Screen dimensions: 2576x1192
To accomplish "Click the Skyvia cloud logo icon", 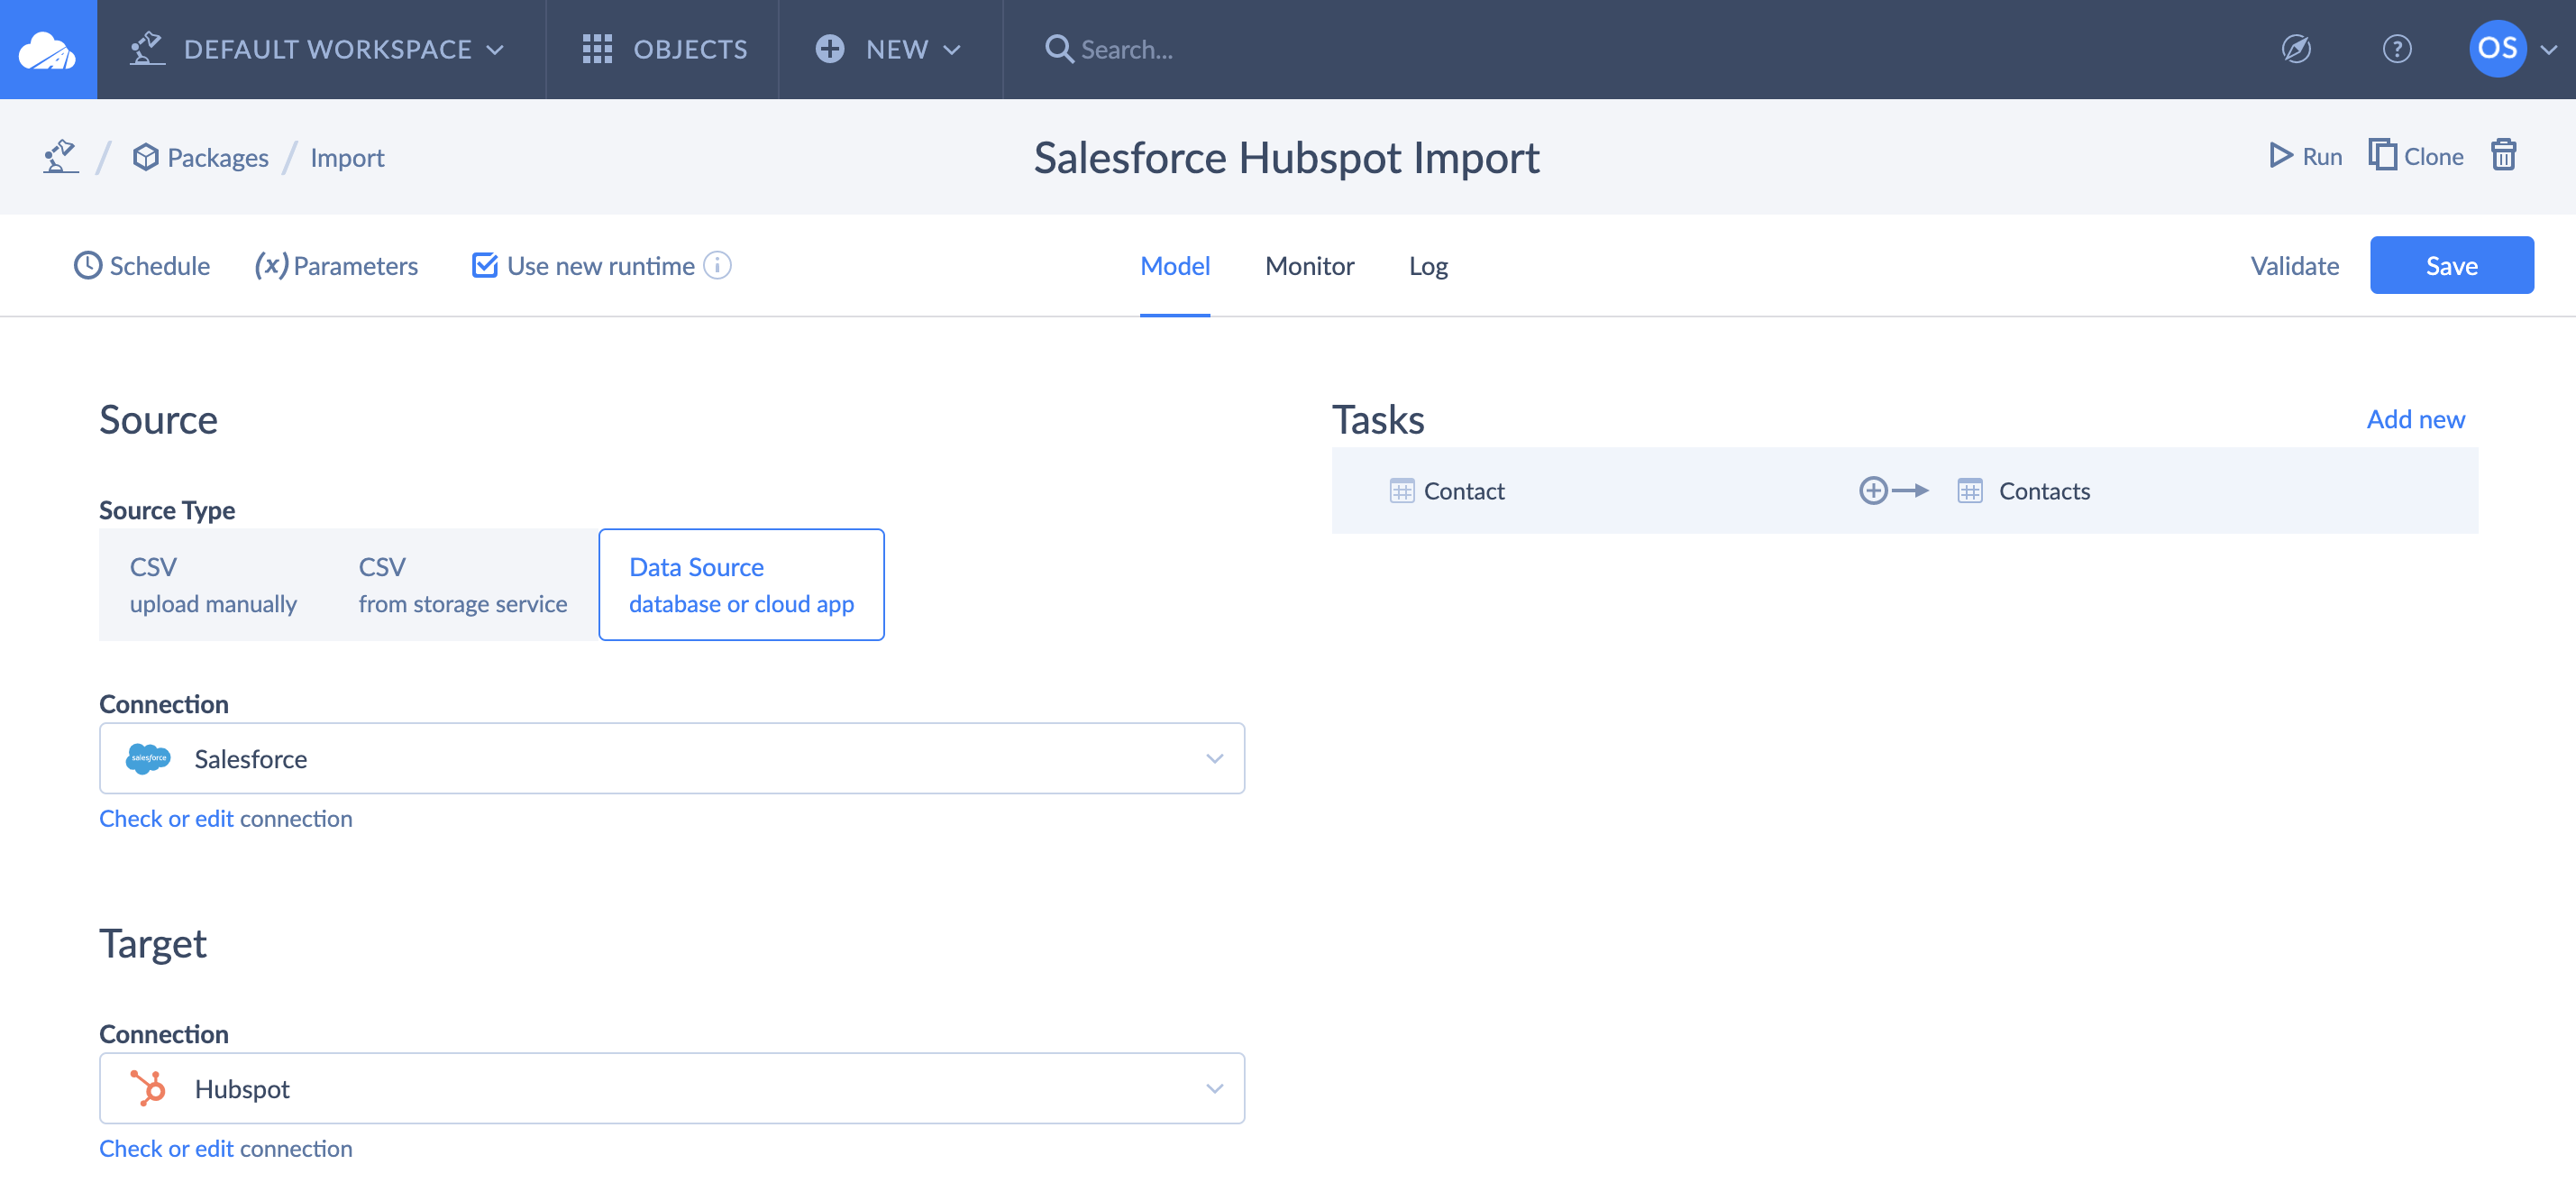I will [x=47, y=49].
